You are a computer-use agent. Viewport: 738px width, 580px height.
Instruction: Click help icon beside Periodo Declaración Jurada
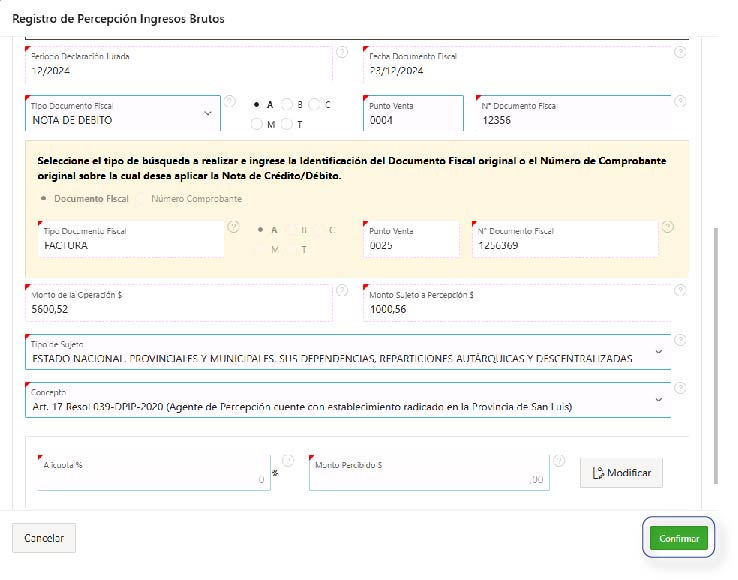(x=342, y=52)
